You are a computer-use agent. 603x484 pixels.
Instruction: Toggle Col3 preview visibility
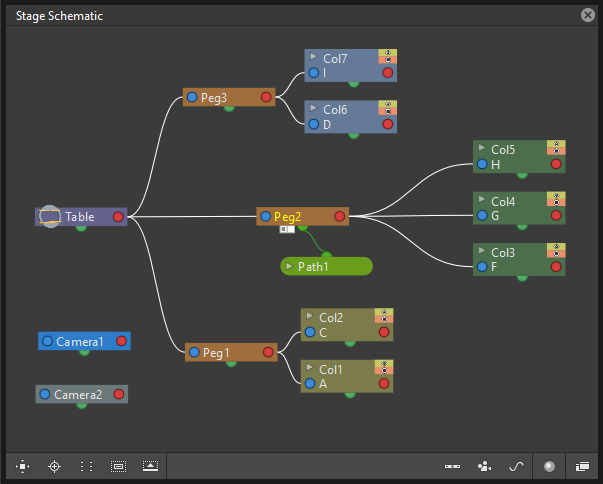click(x=556, y=246)
